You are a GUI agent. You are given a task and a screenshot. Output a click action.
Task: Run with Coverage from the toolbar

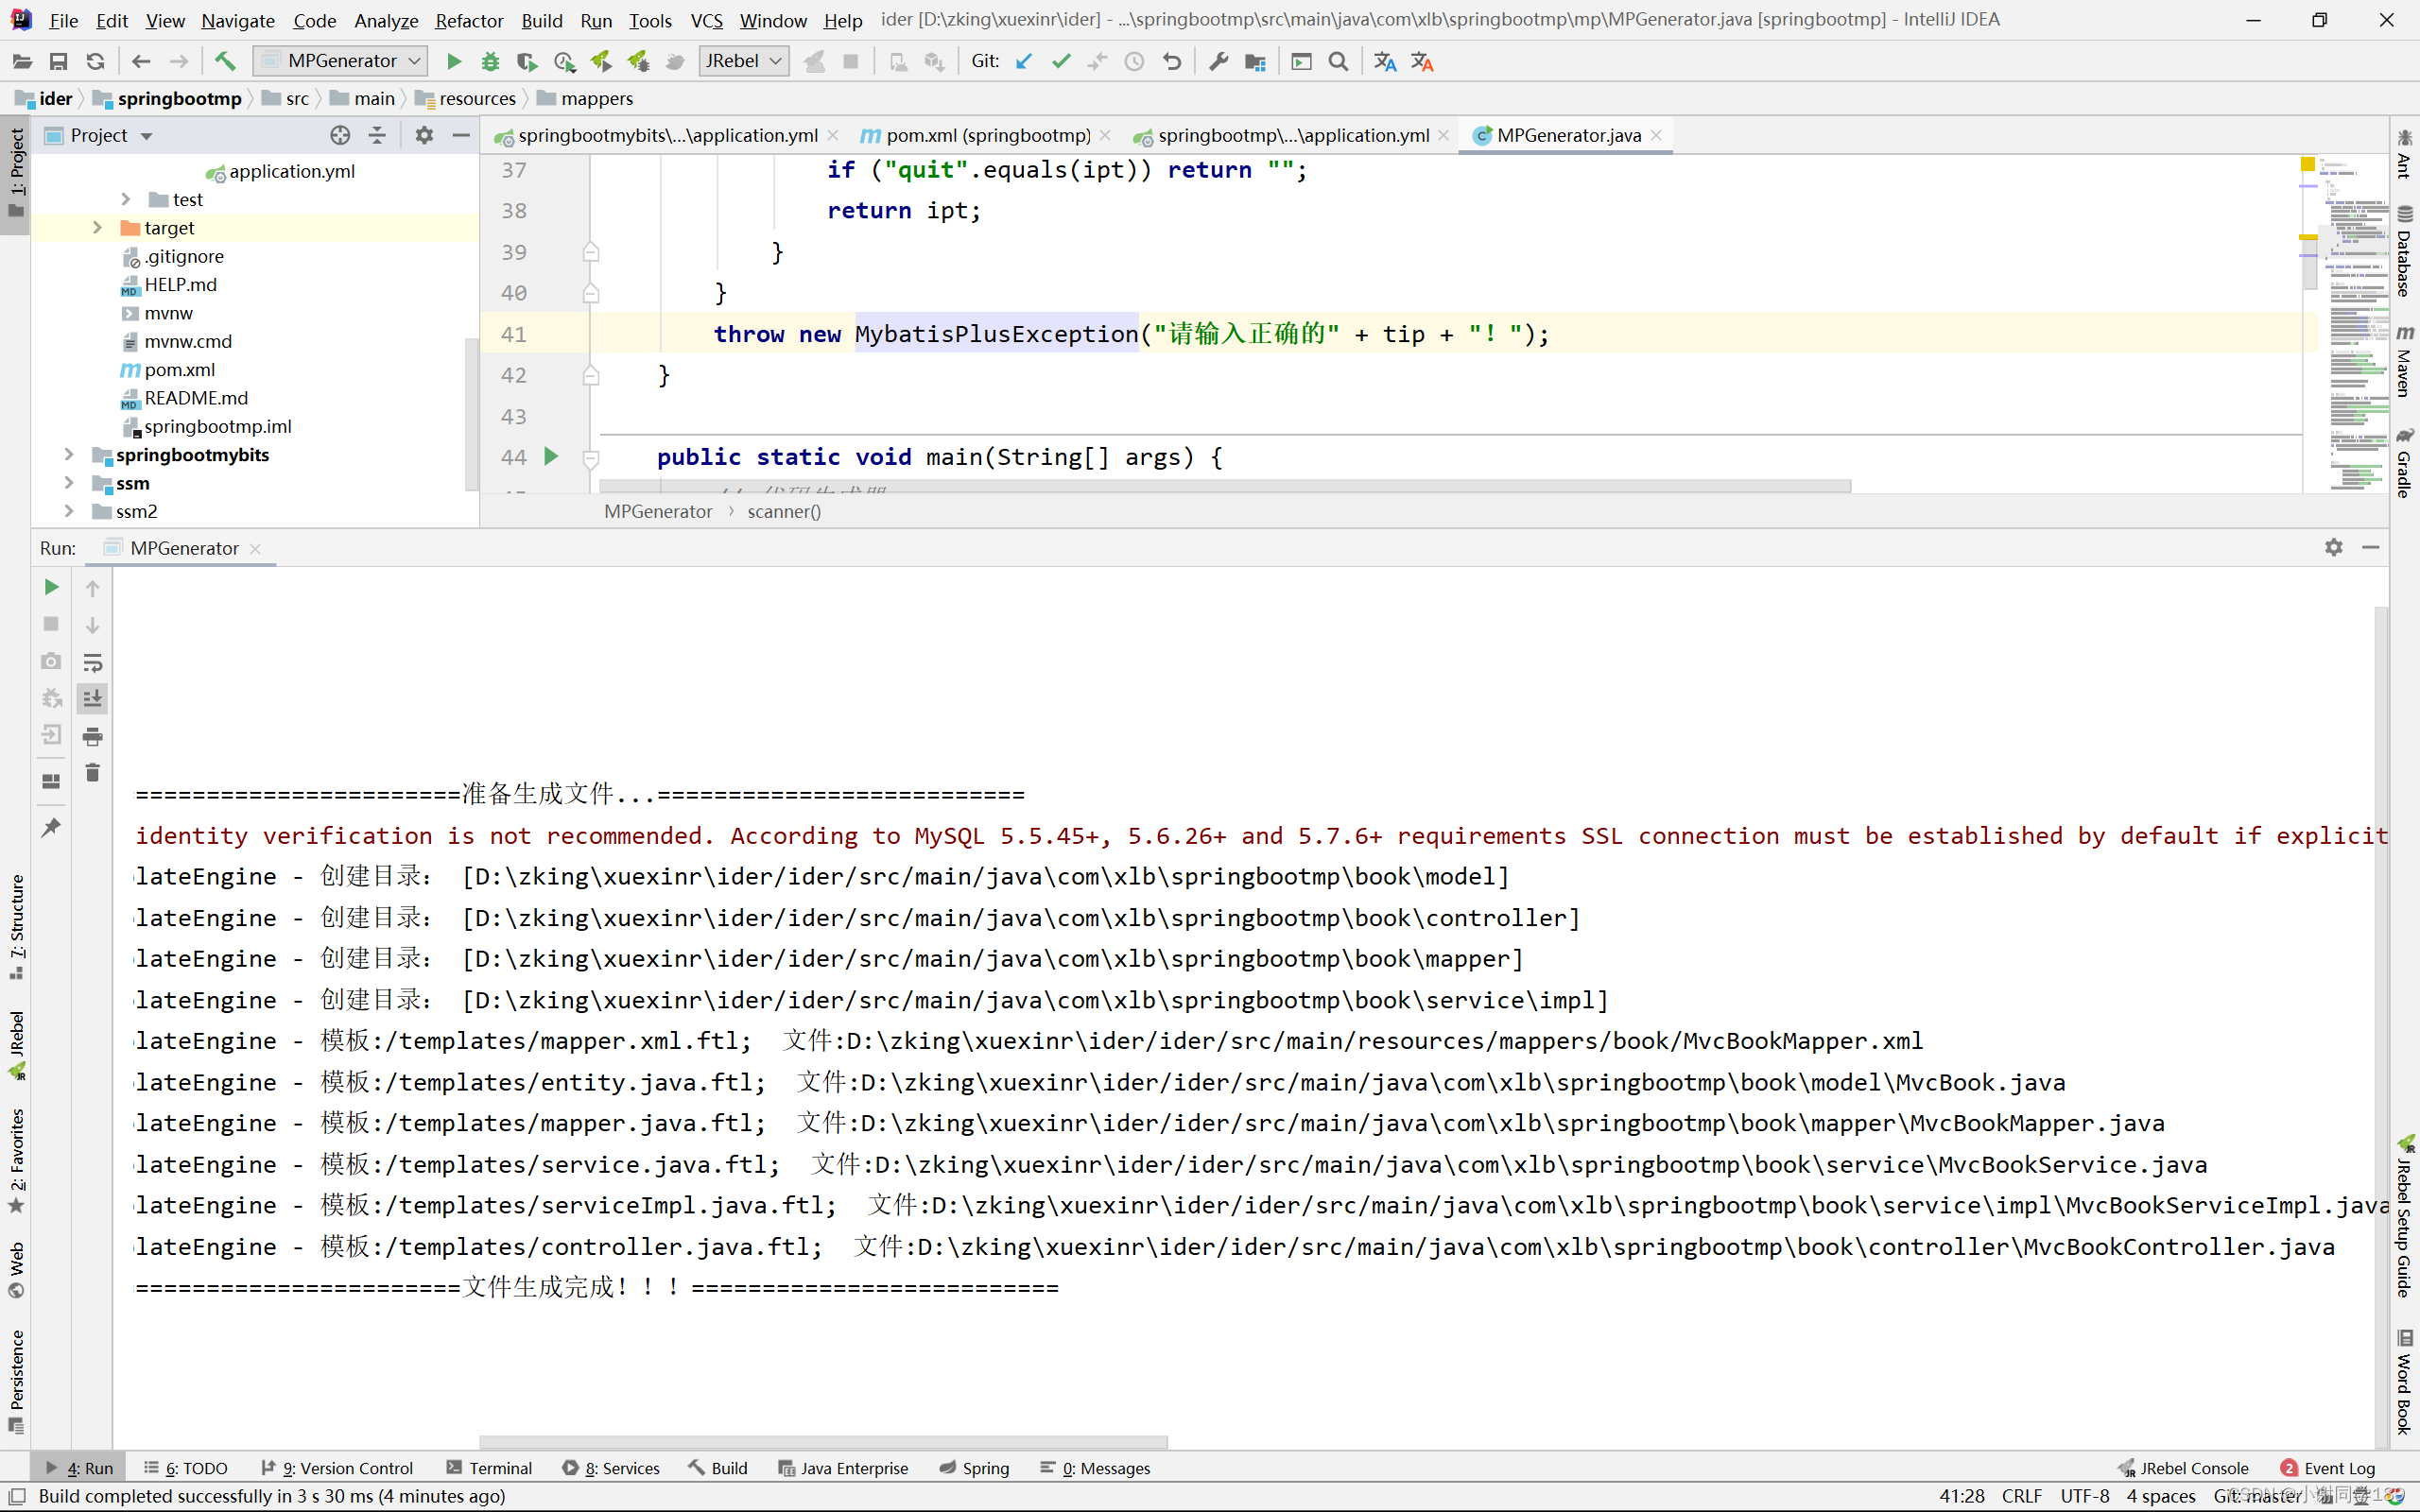(527, 61)
